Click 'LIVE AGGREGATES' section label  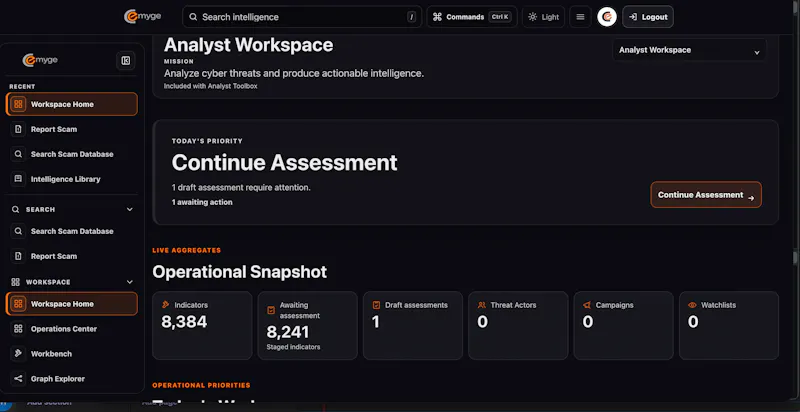click(187, 250)
